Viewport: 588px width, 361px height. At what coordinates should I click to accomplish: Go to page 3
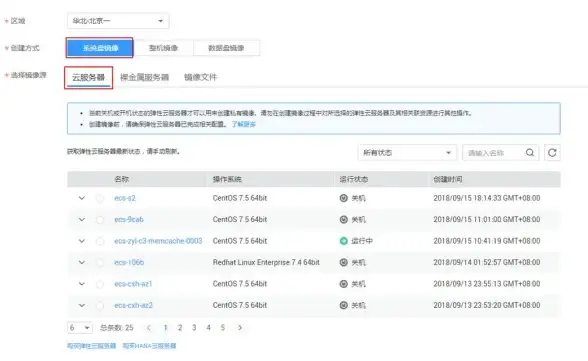pyautogui.click(x=194, y=328)
